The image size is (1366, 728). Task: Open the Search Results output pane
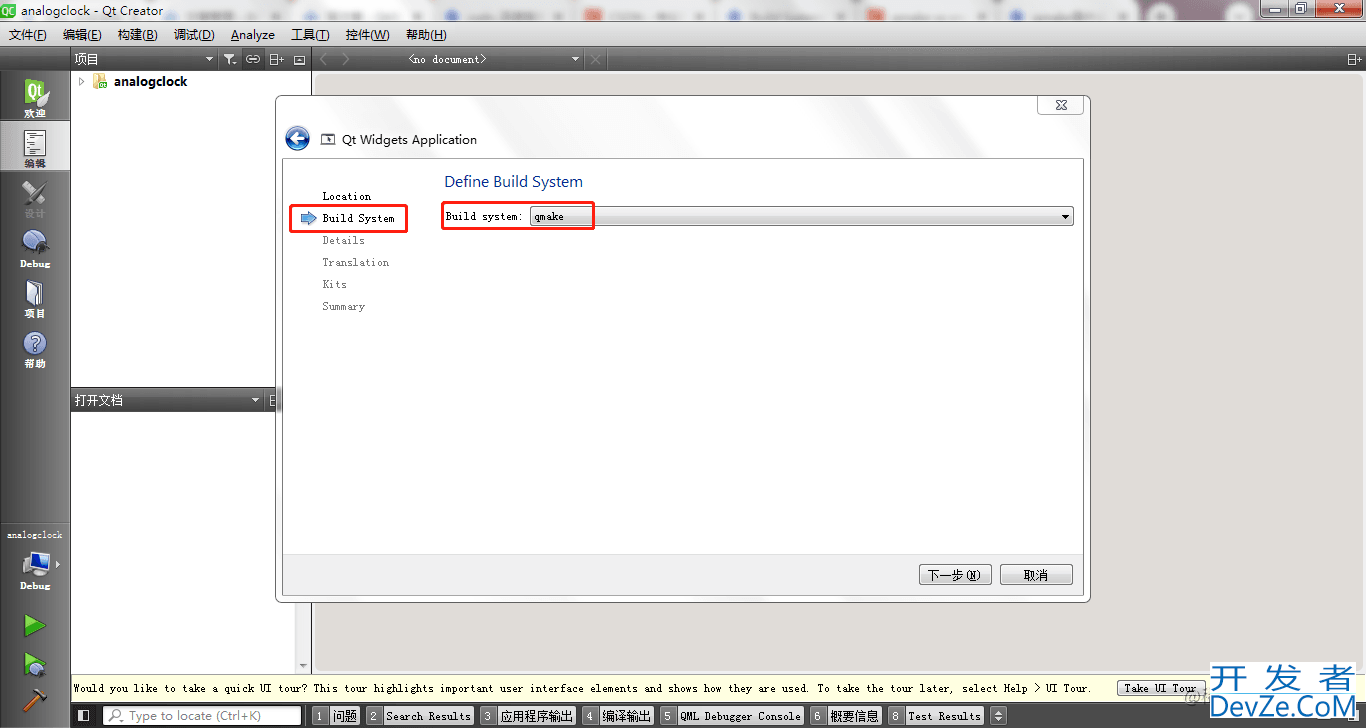click(418, 715)
